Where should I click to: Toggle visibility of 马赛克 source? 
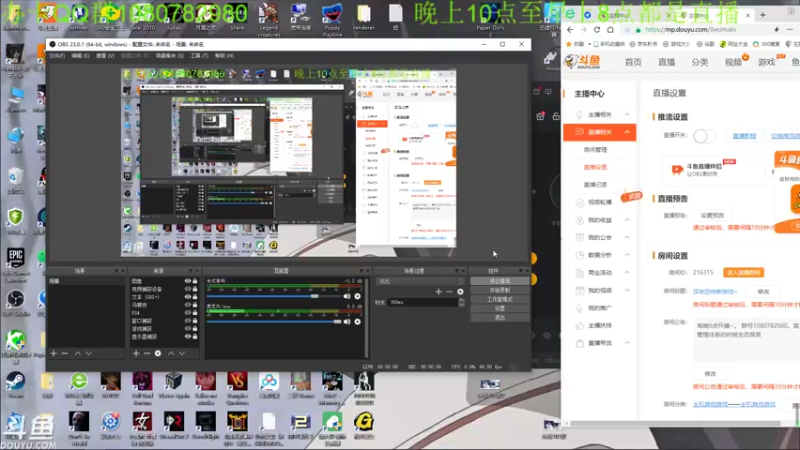pyautogui.click(x=188, y=305)
